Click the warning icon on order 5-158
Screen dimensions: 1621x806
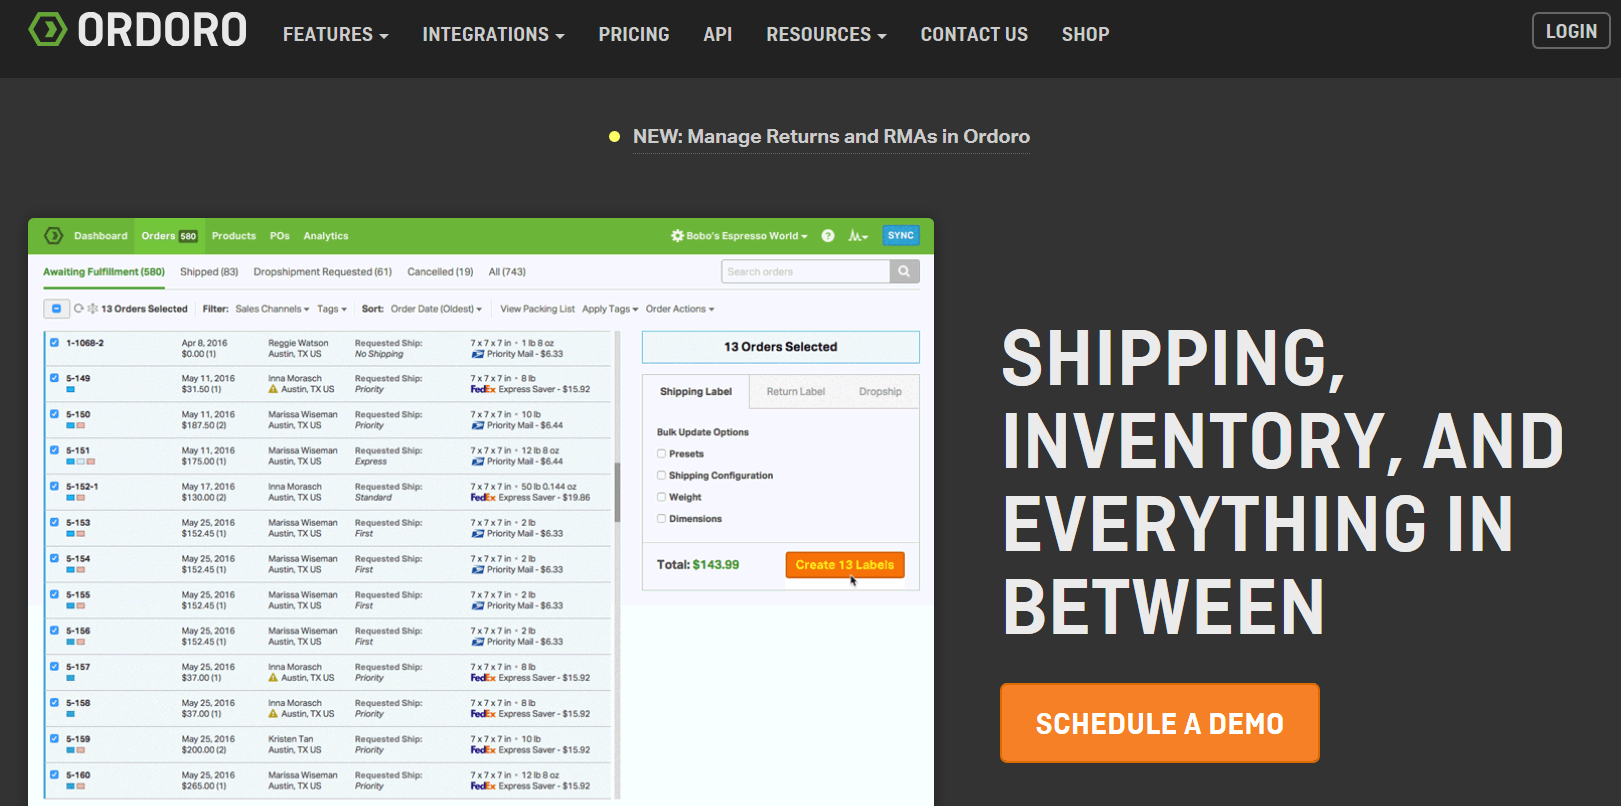coord(273,714)
